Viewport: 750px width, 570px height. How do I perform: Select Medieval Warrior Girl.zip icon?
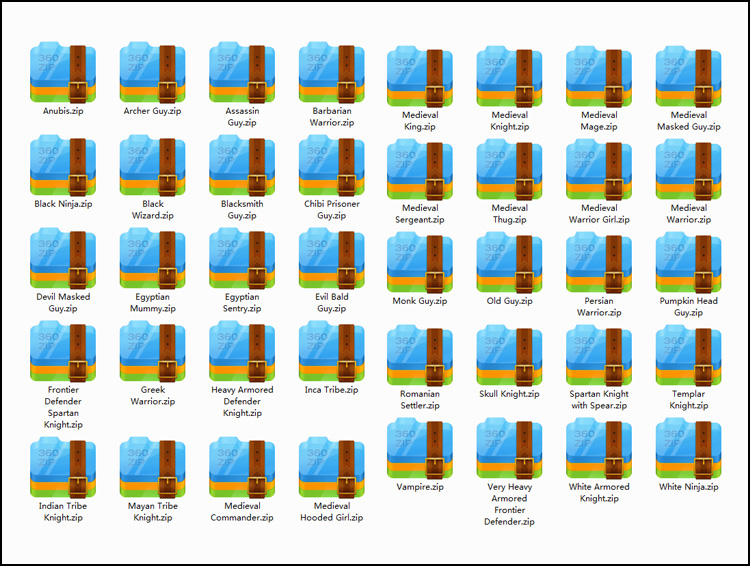click(599, 169)
